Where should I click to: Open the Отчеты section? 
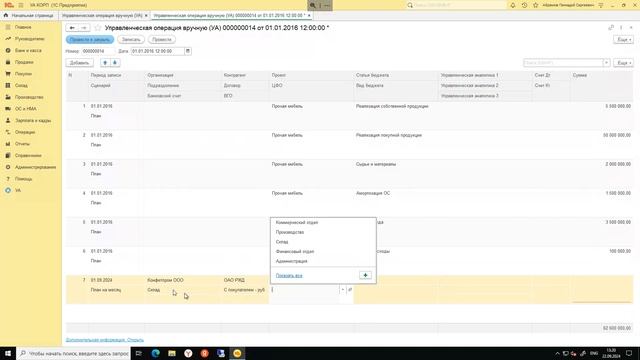22,144
